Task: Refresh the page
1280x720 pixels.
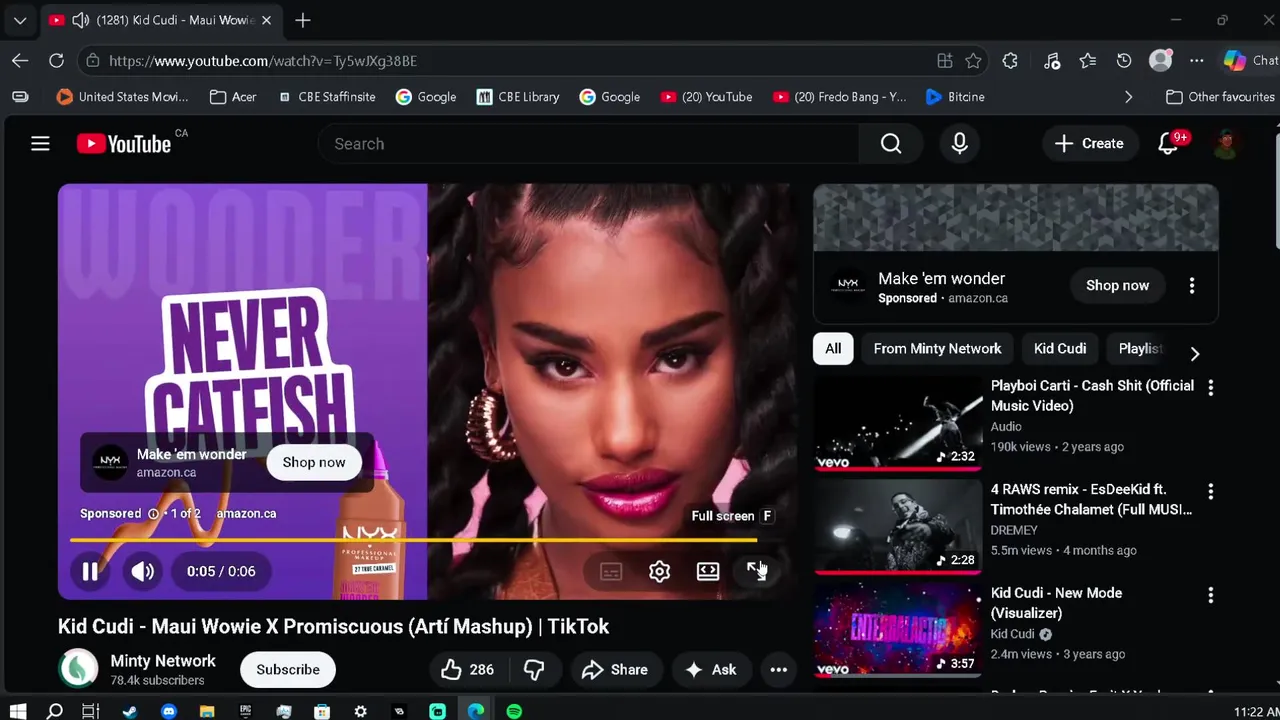Action: (56, 61)
